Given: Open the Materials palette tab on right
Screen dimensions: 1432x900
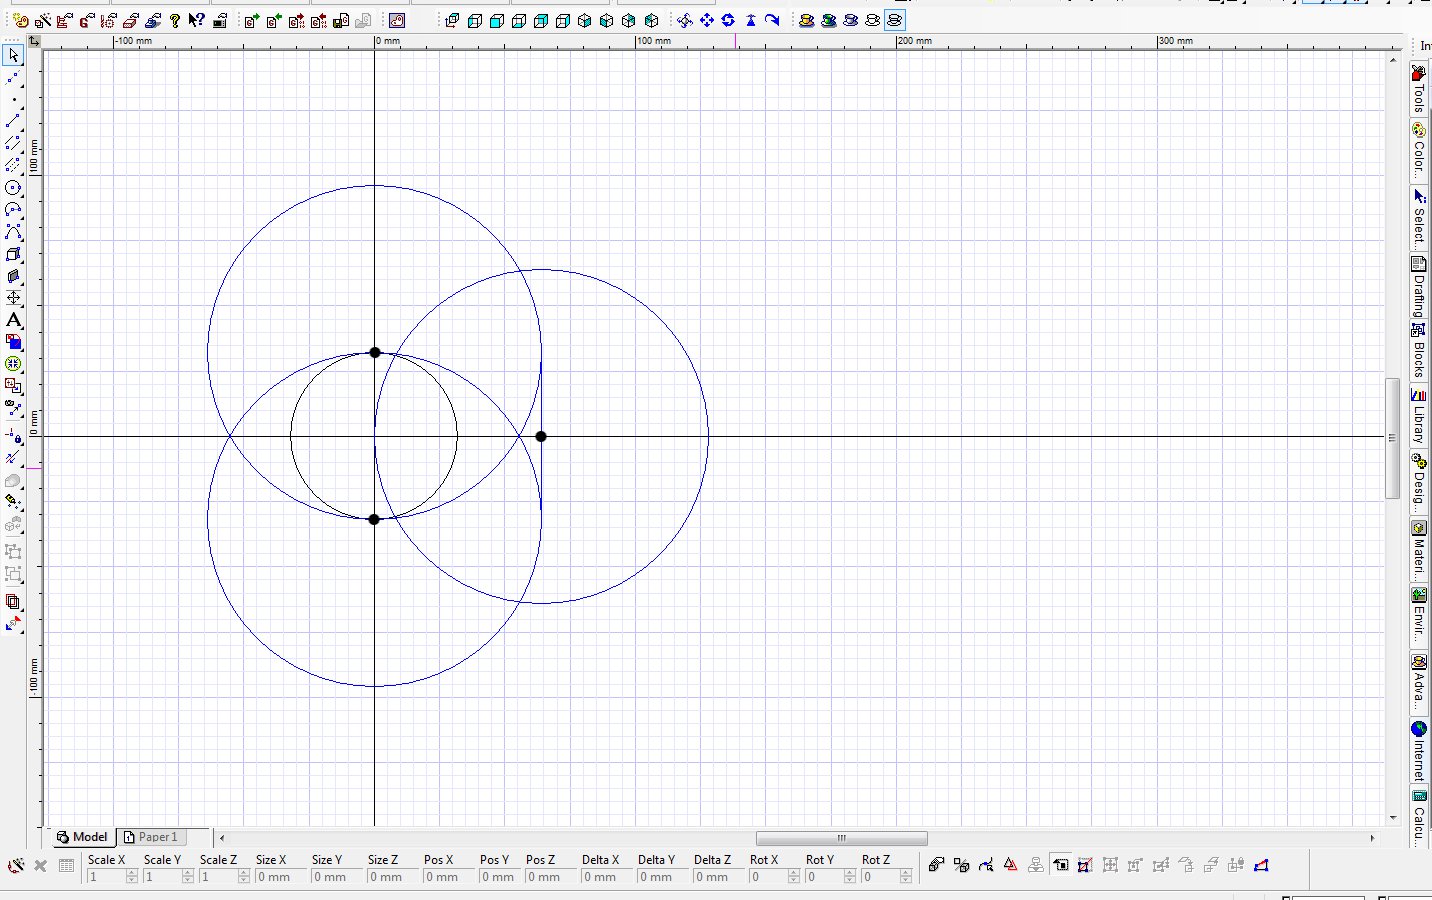Looking at the screenshot, I should point(1419,549).
